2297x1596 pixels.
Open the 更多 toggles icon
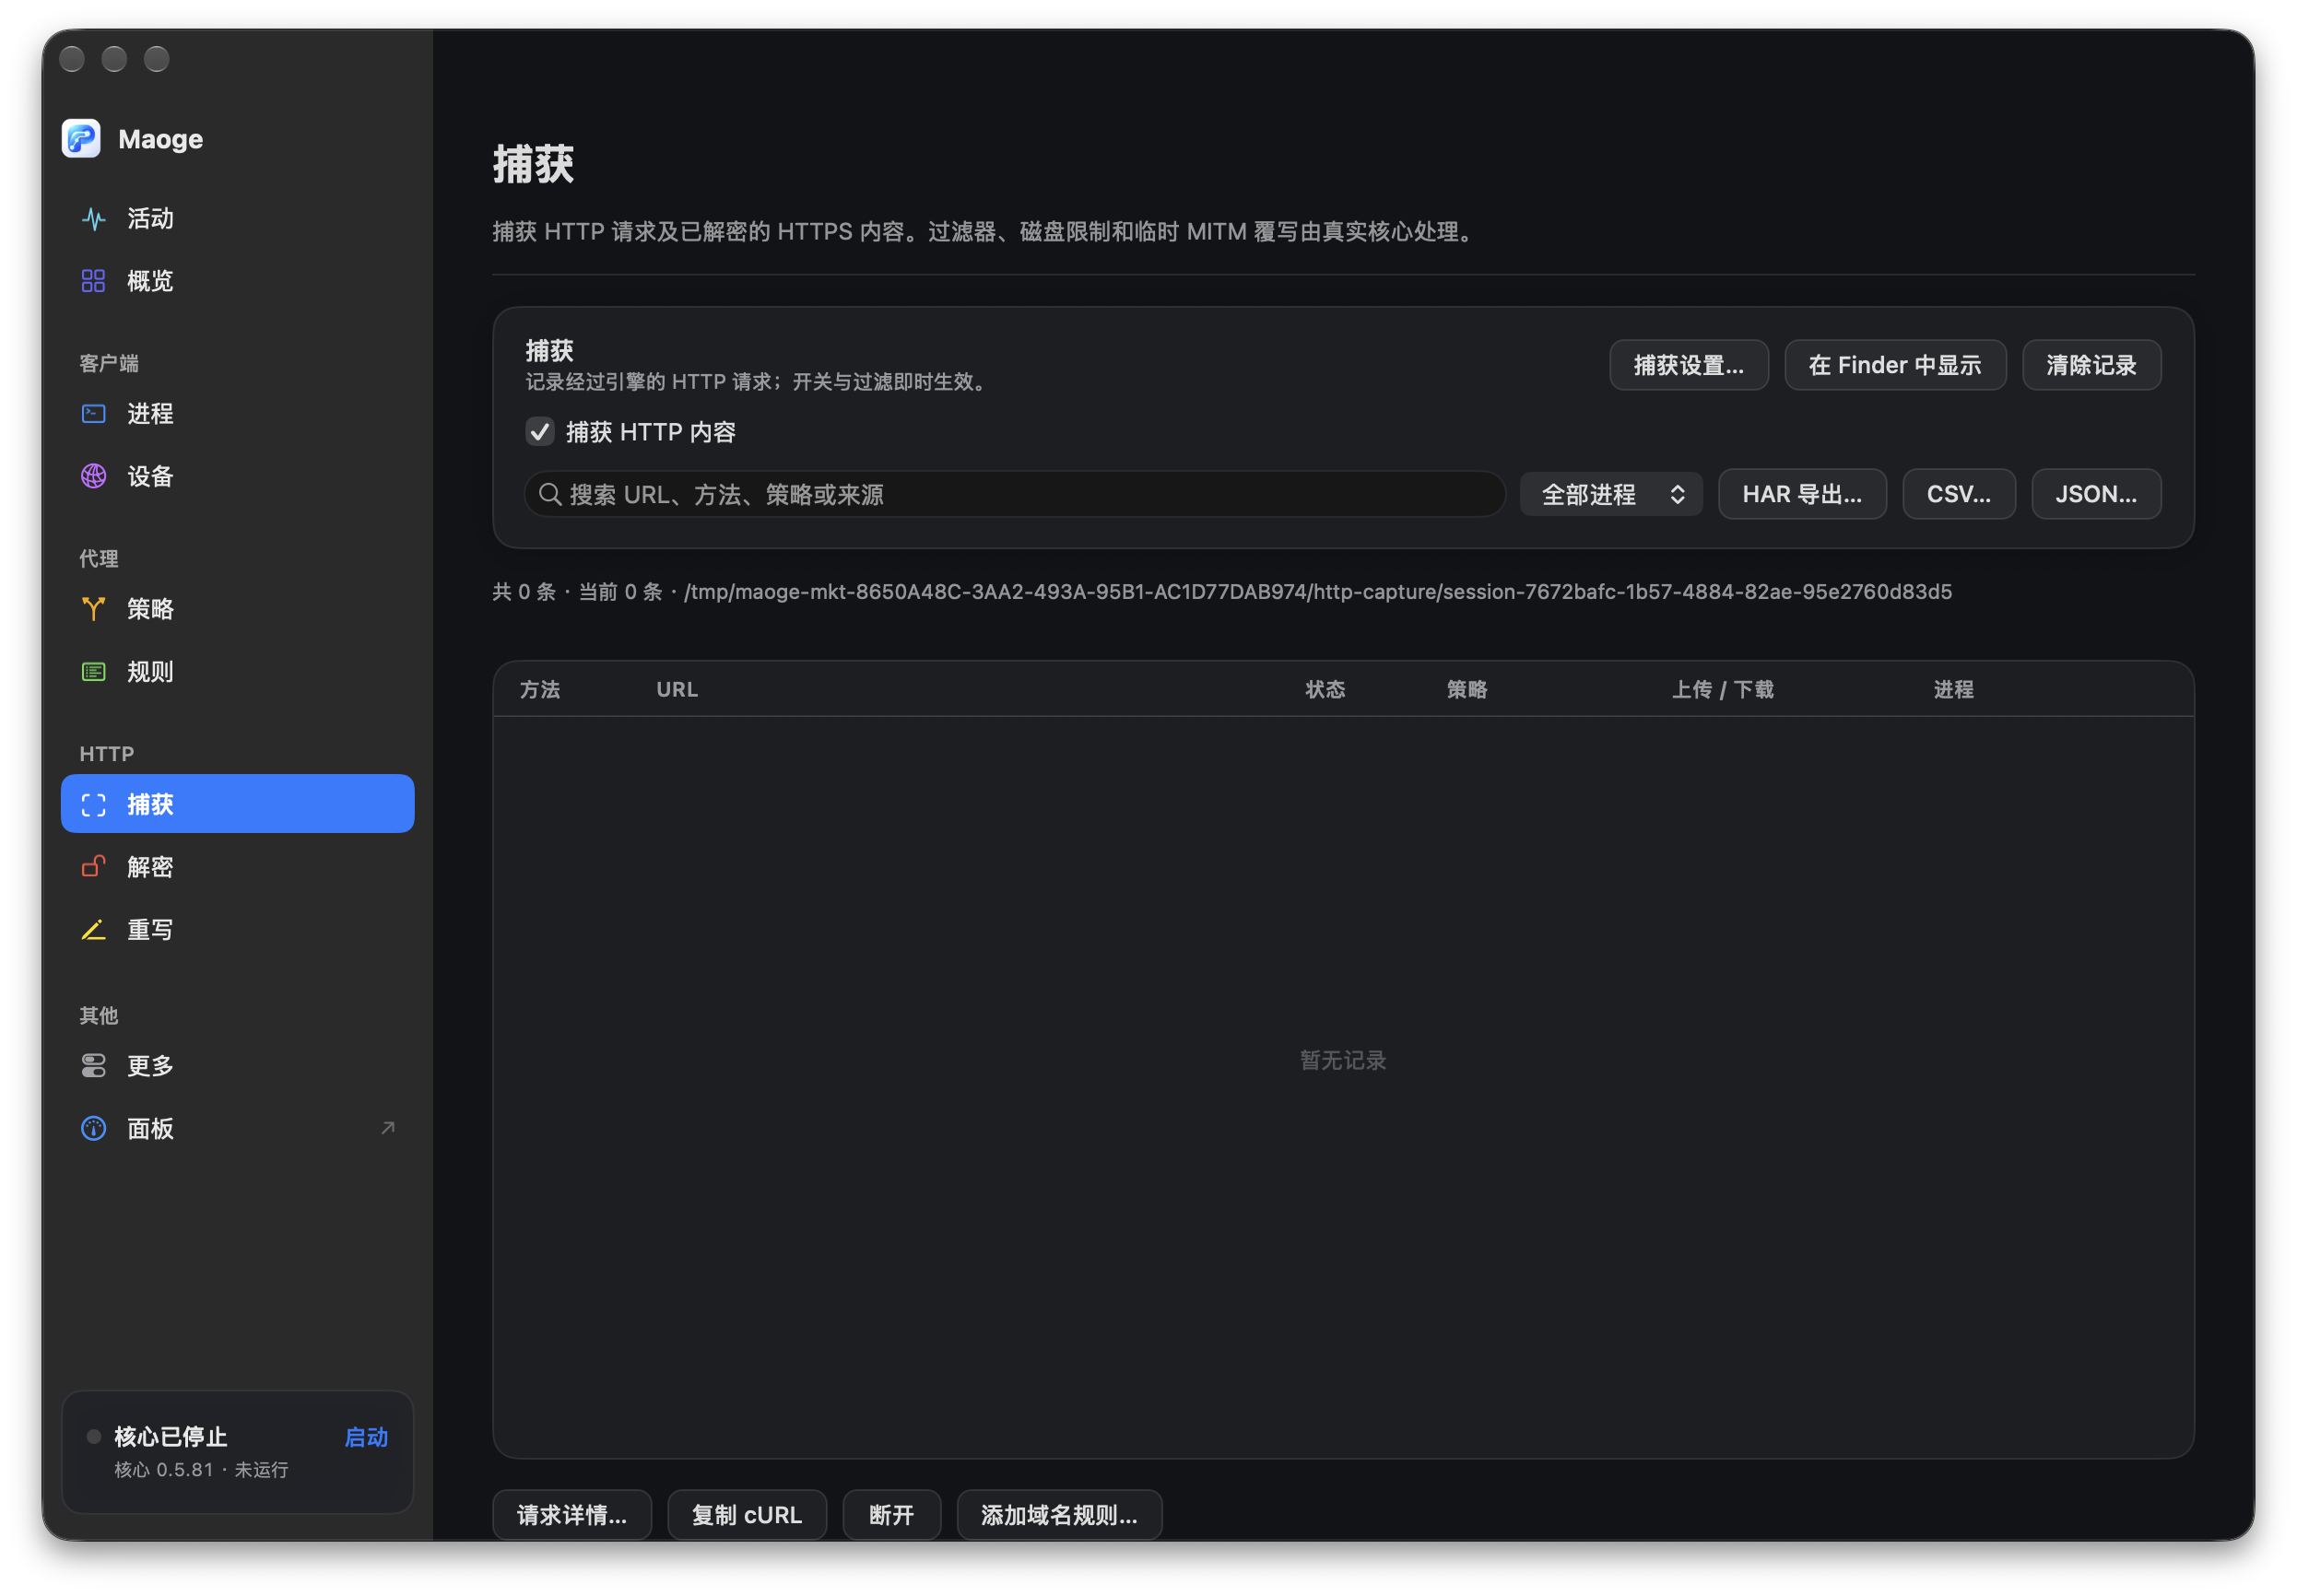[93, 1065]
